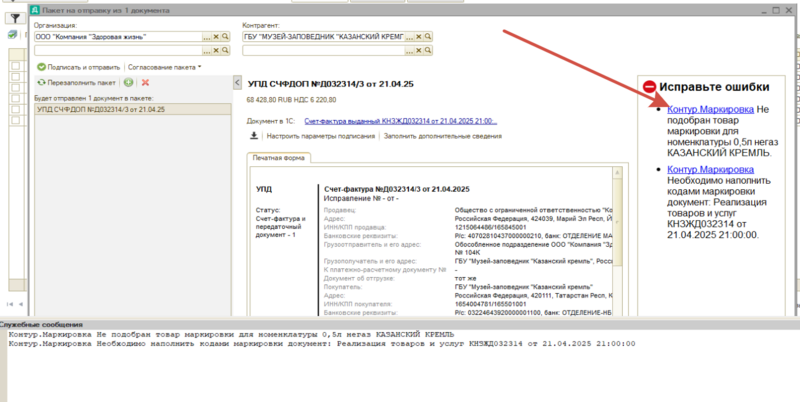Viewport: 800px width, 402px height.
Task: Click the 1C icon in the window title bar
Action: [x=35, y=10]
